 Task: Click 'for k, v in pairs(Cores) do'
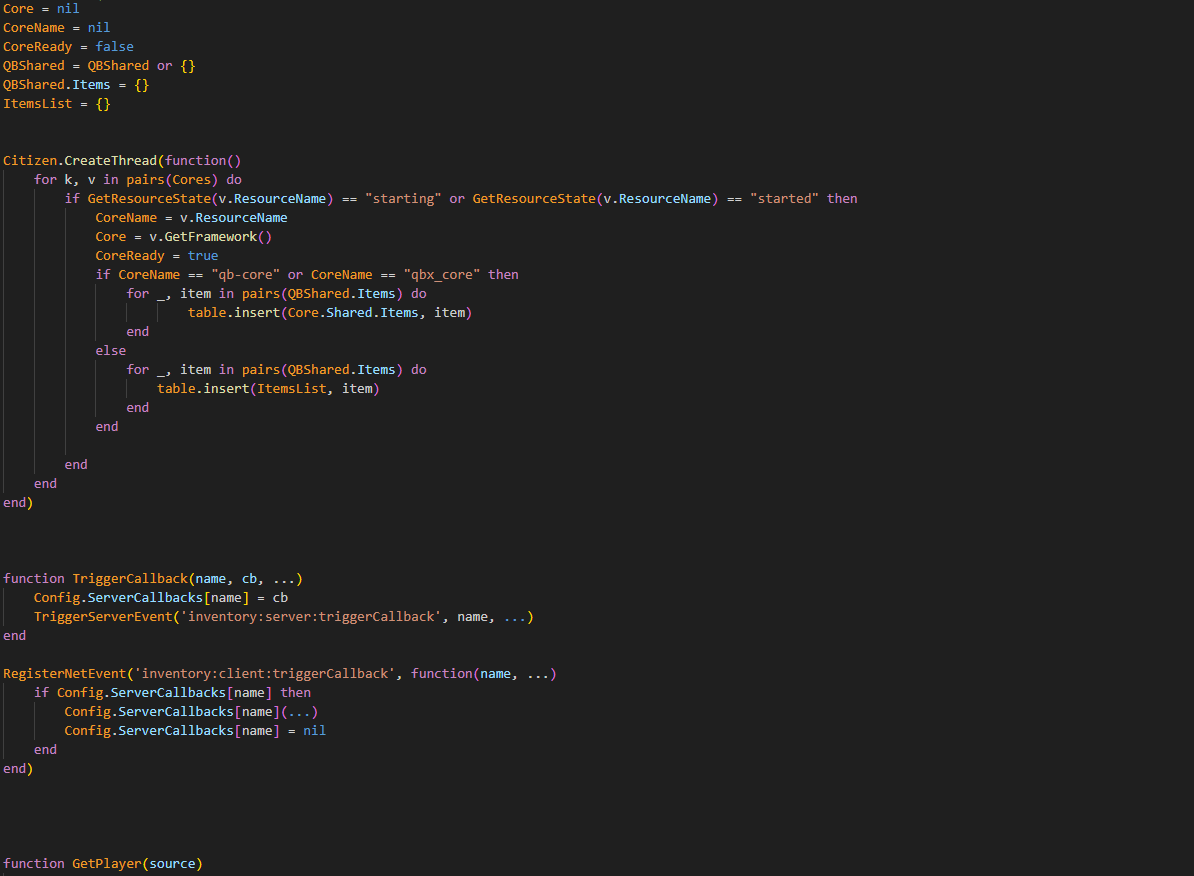(x=138, y=180)
